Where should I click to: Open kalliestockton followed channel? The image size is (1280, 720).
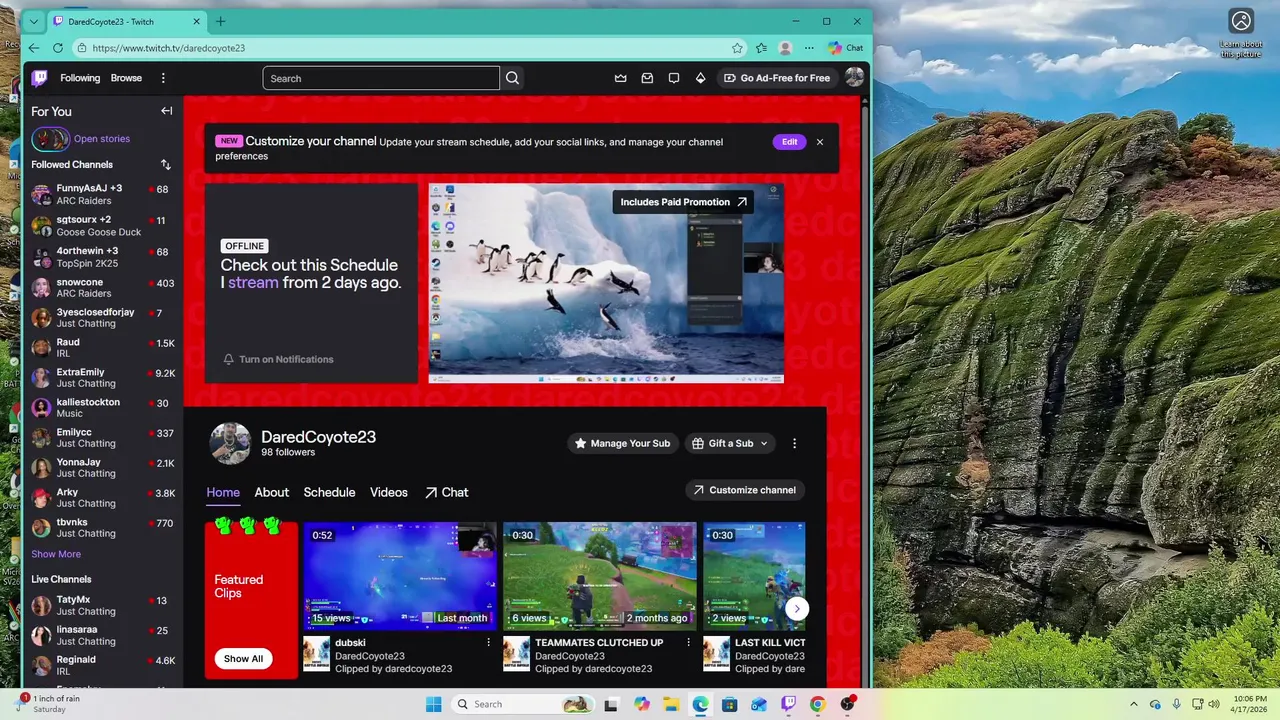(x=103, y=408)
